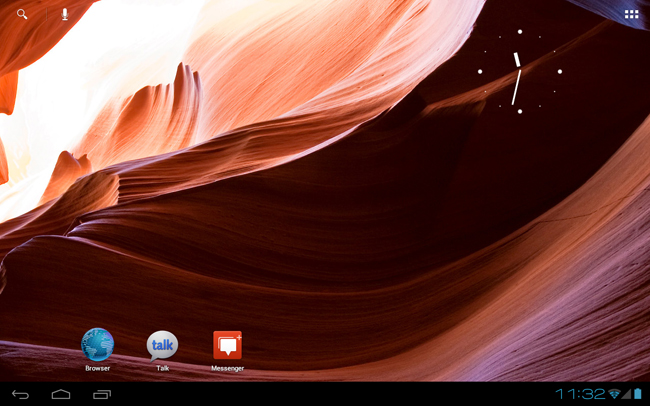This screenshot has height=406, width=650.
Task: Open the red Messenger app icon
Action: pyautogui.click(x=227, y=345)
